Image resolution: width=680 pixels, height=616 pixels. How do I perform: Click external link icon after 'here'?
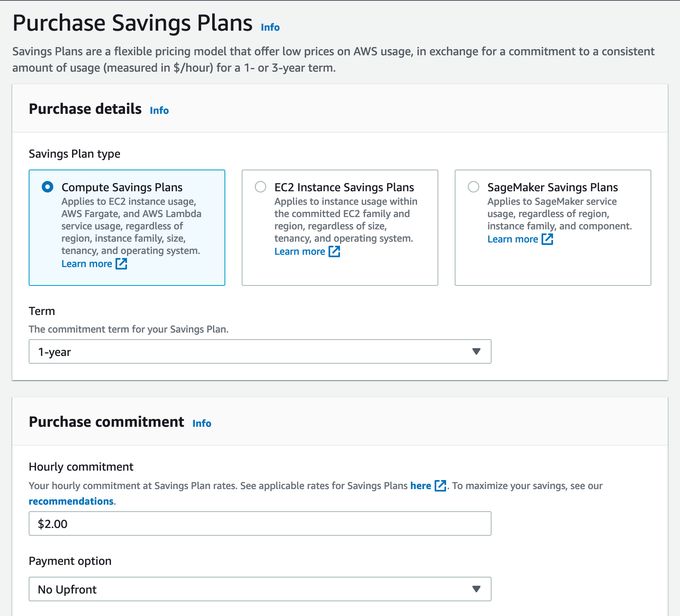tap(440, 486)
